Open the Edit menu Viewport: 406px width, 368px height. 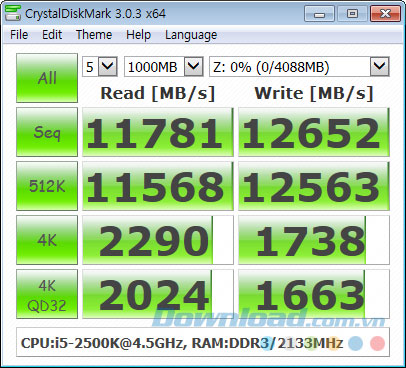[x=52, y=35]
